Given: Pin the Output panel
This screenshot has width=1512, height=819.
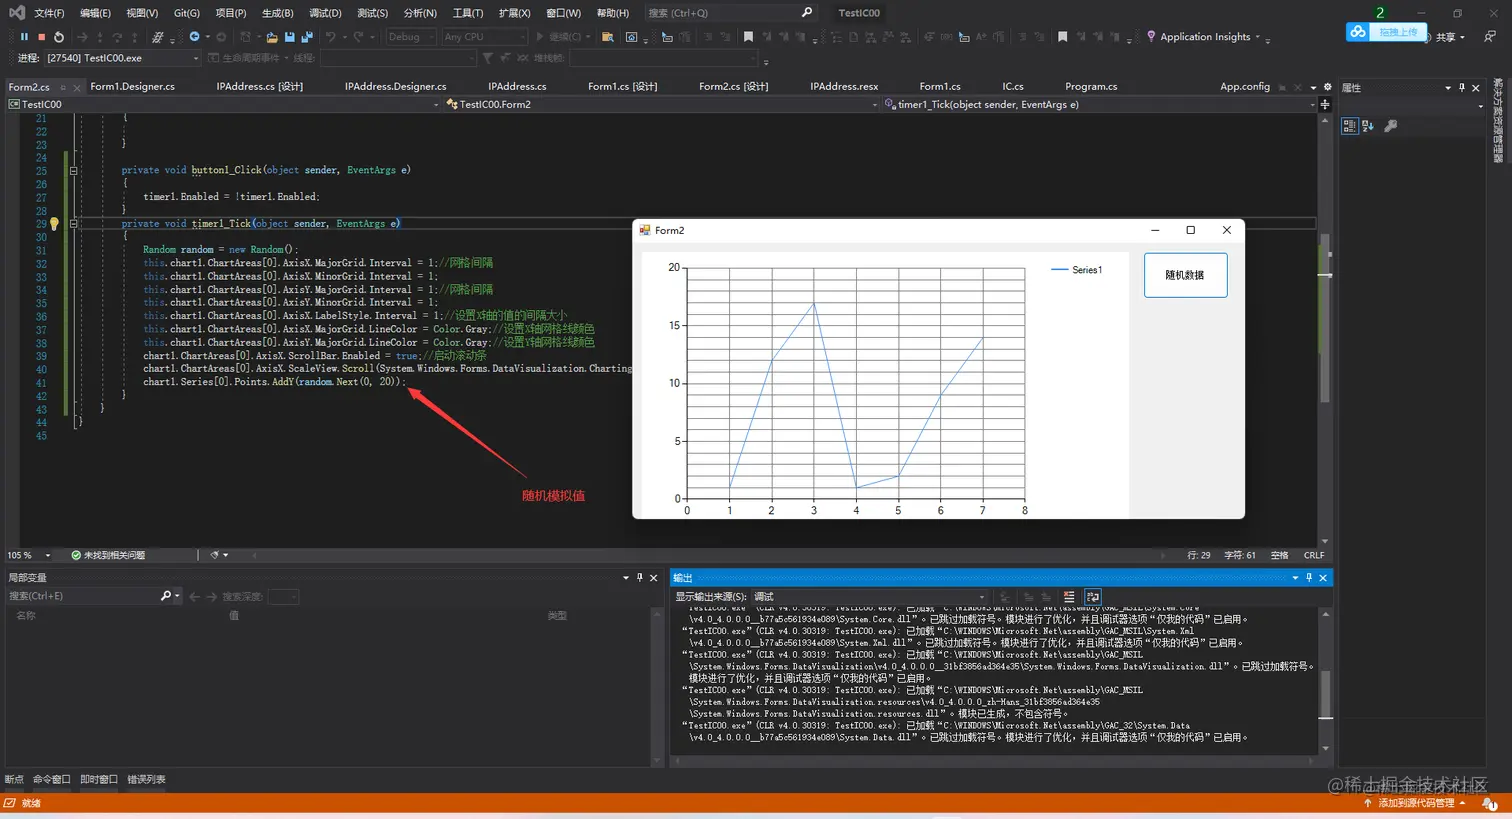Looking at the screenshot, I should pos(1308,578).
